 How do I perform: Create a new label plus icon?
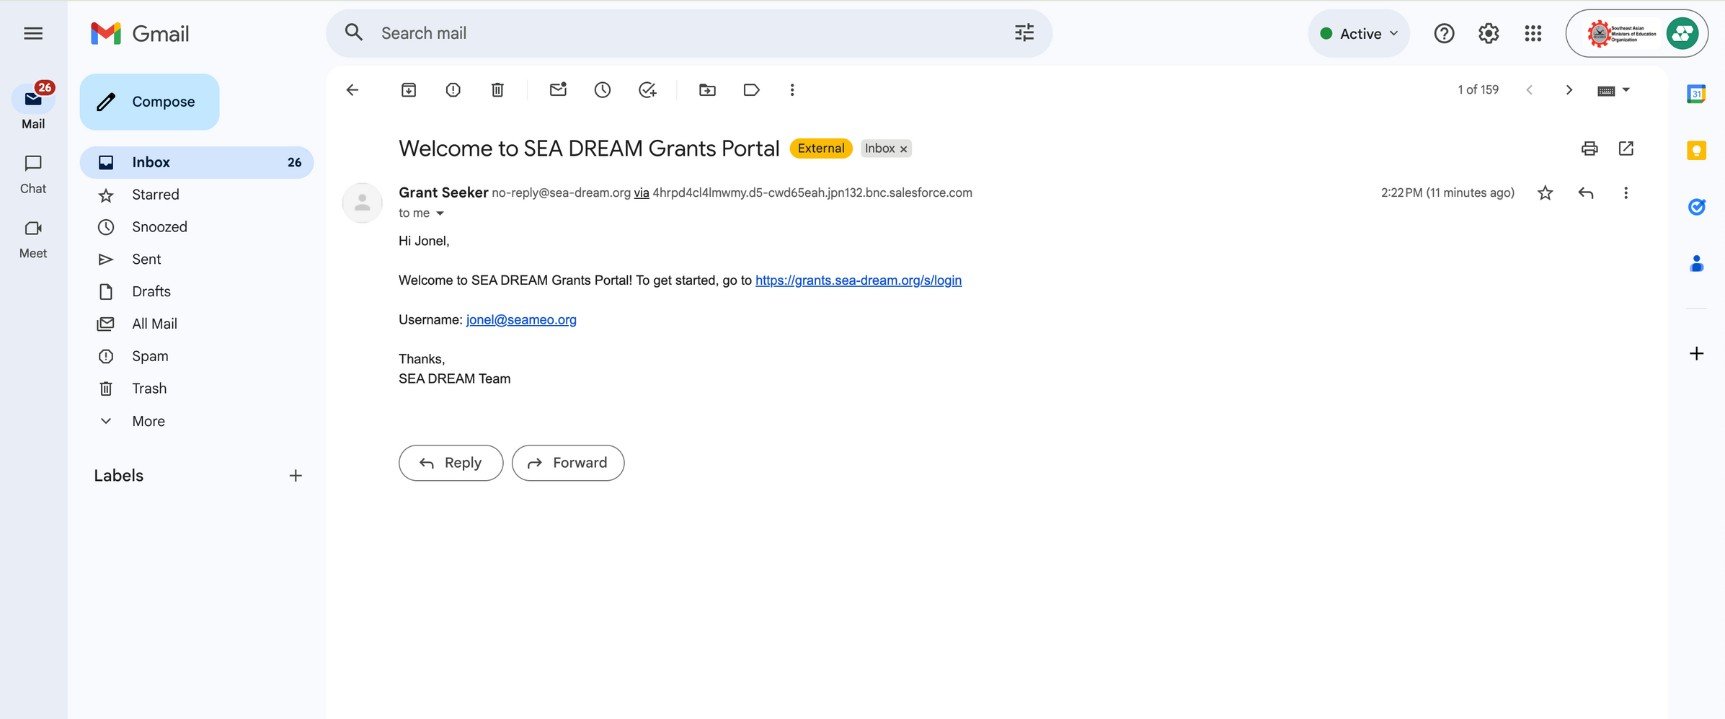point(295,476)
